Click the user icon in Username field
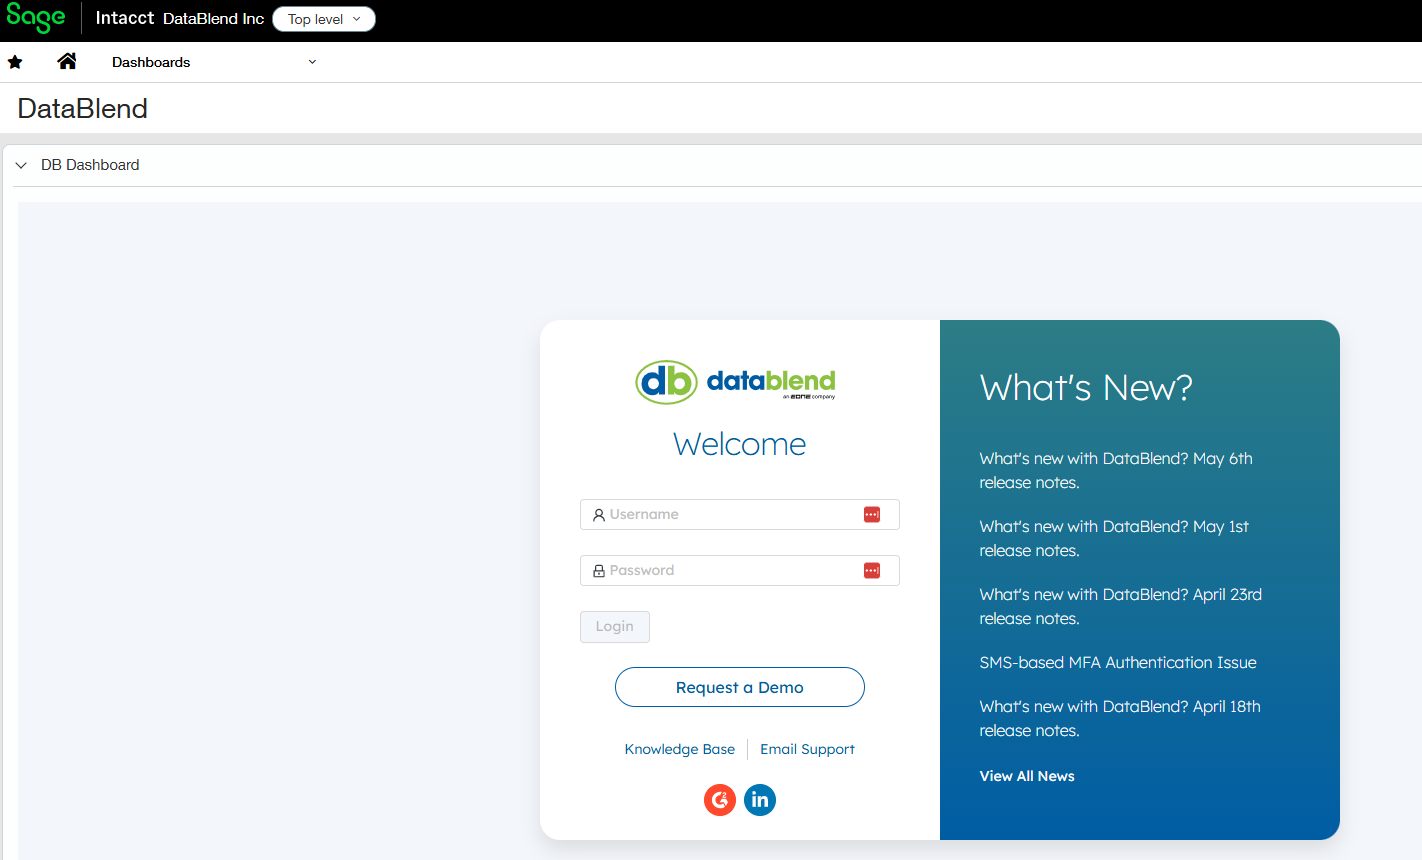This screenshot has width=1422, height=860. tap(599, 515)
